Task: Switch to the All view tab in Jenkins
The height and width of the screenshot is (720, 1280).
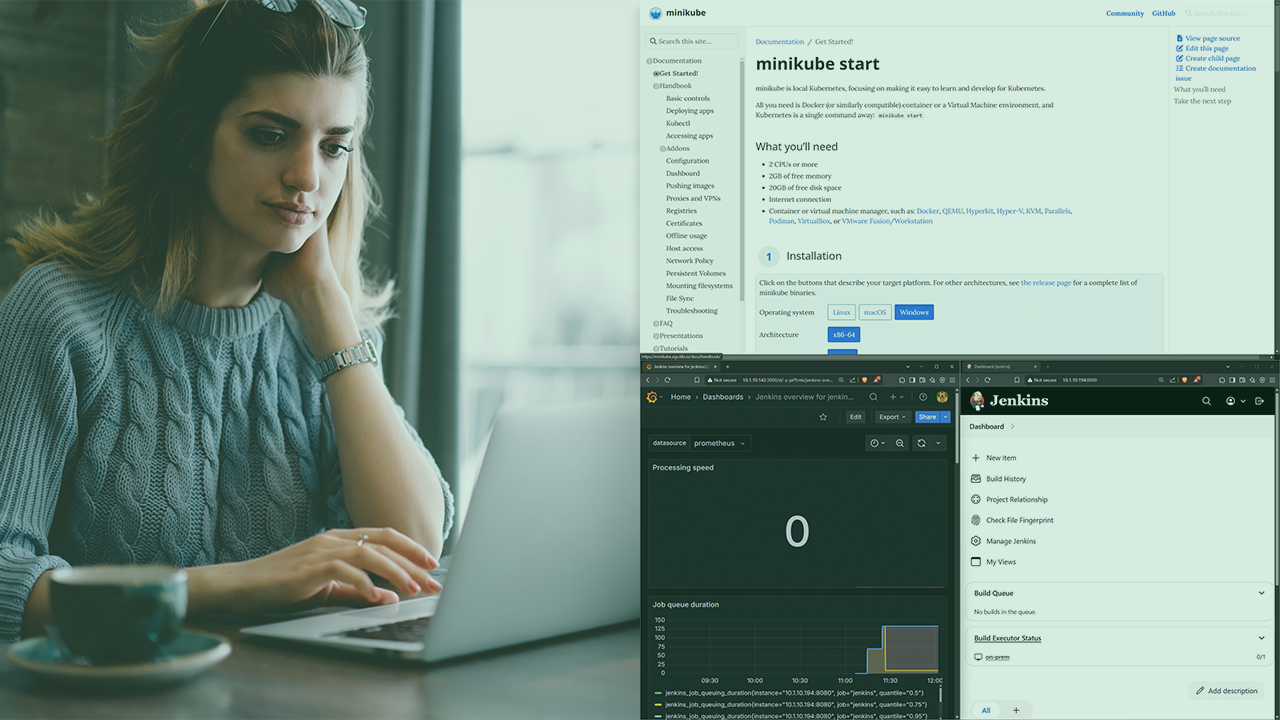Action: click(985, 710)
